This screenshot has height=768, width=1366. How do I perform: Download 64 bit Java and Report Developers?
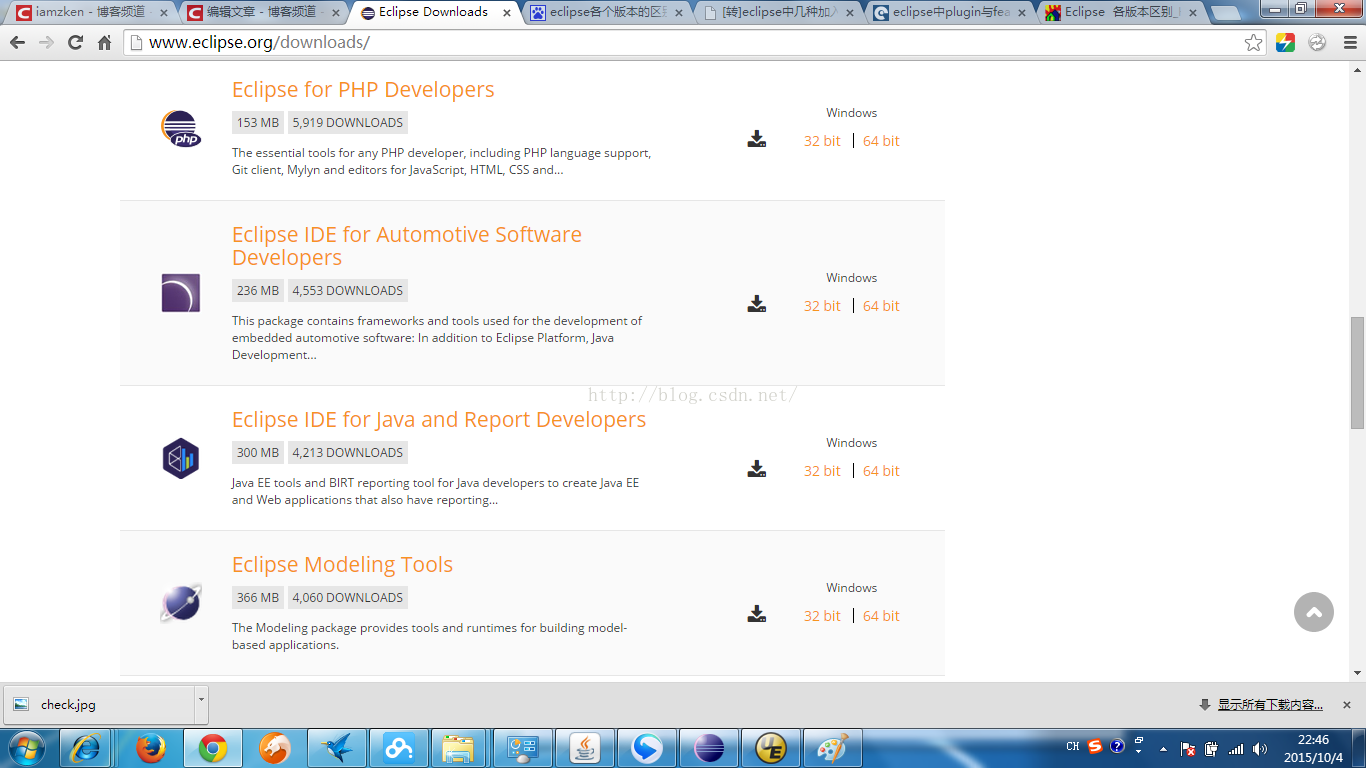pos(881,471)
